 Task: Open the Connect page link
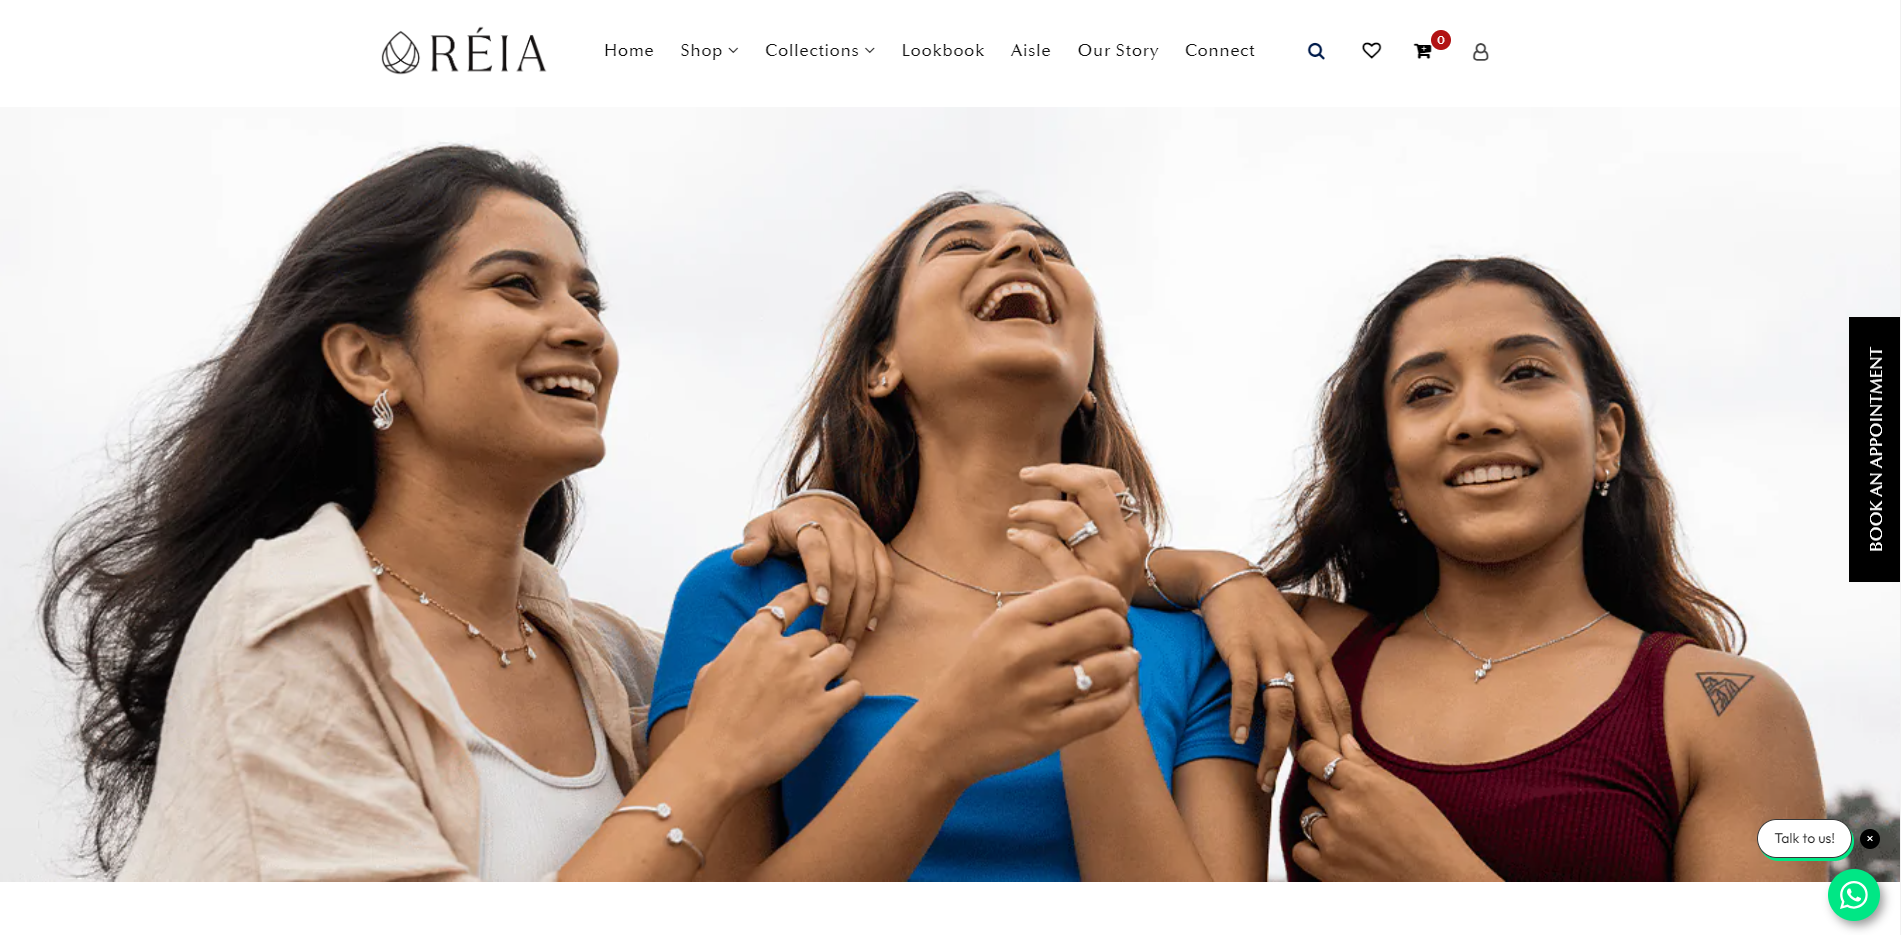(1220, 50)
